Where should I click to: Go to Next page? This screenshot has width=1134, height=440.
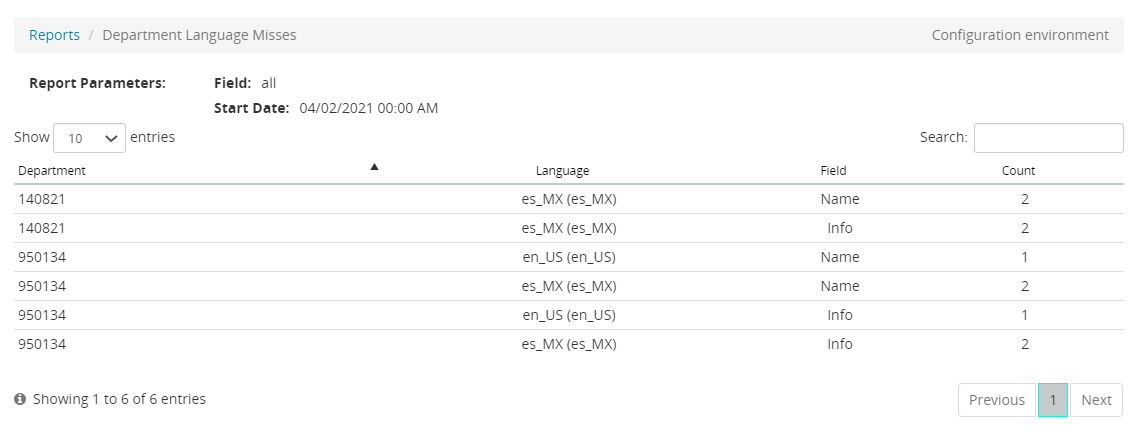1096,400
